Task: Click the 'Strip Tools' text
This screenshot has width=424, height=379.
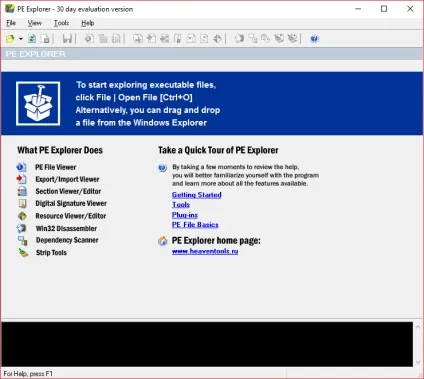Action: click(51, 253)
